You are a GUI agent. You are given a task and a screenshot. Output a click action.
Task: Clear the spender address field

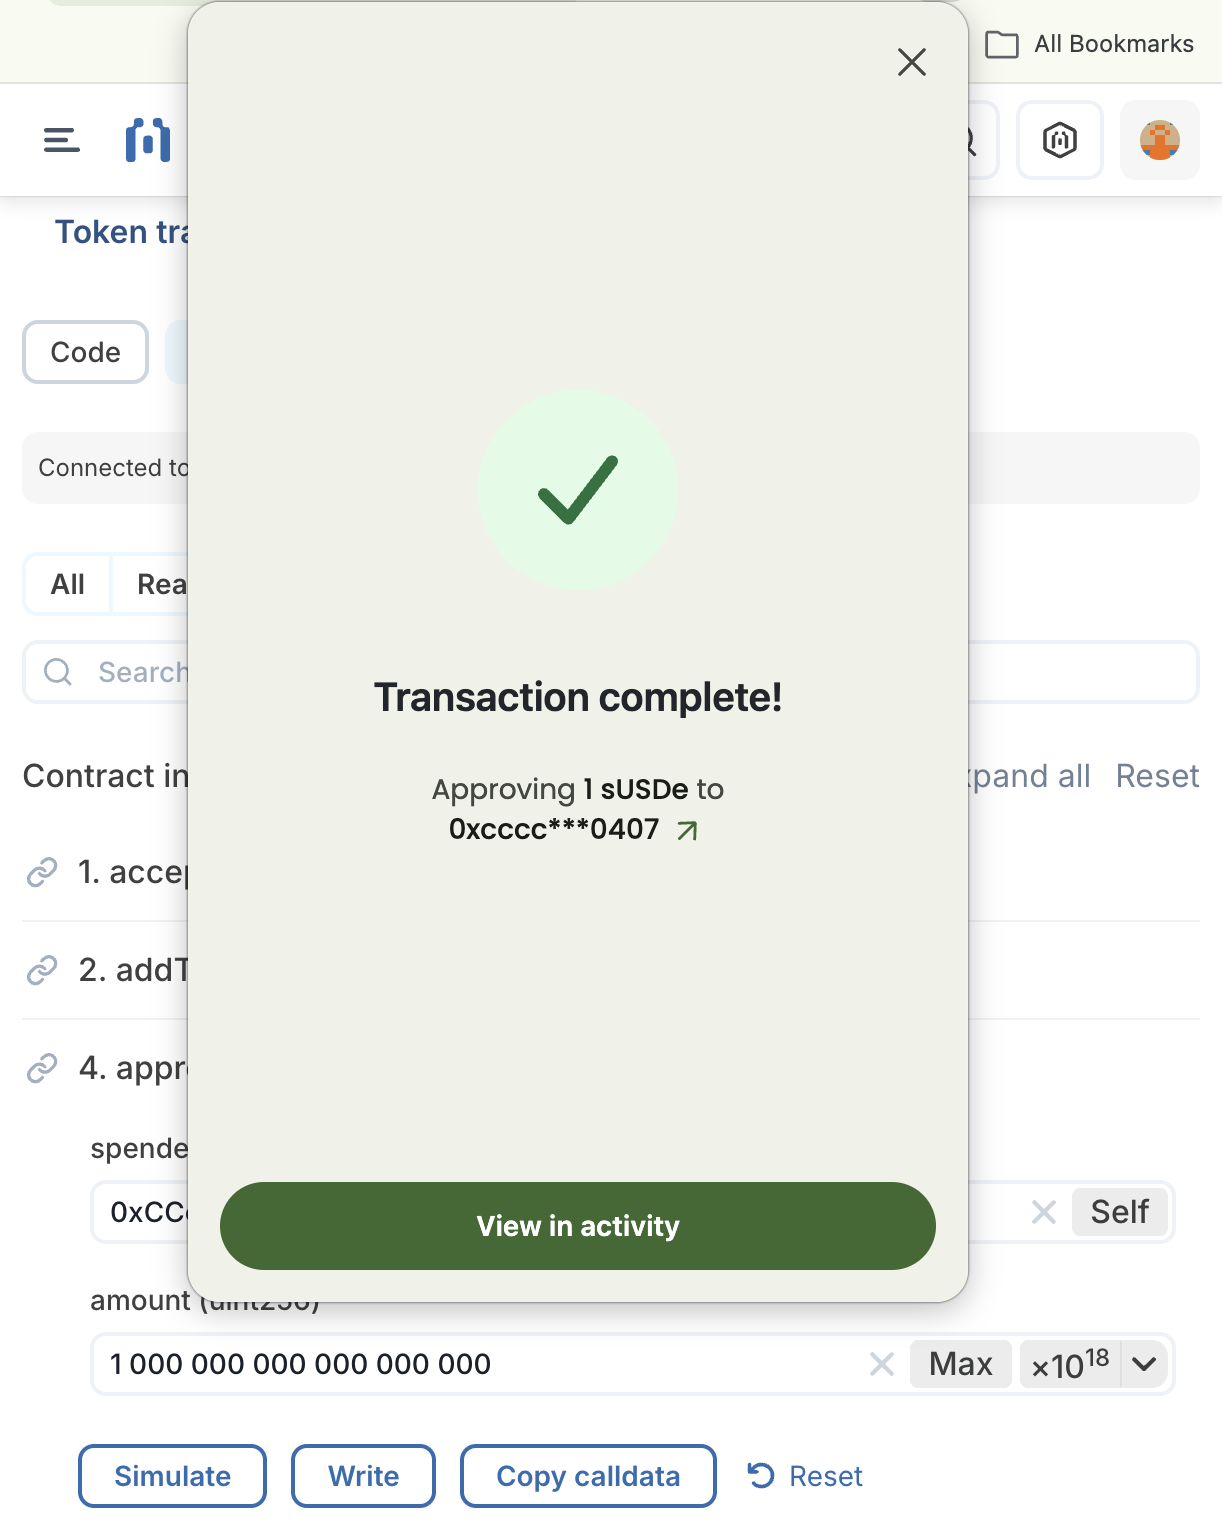pos(1043,1212)
